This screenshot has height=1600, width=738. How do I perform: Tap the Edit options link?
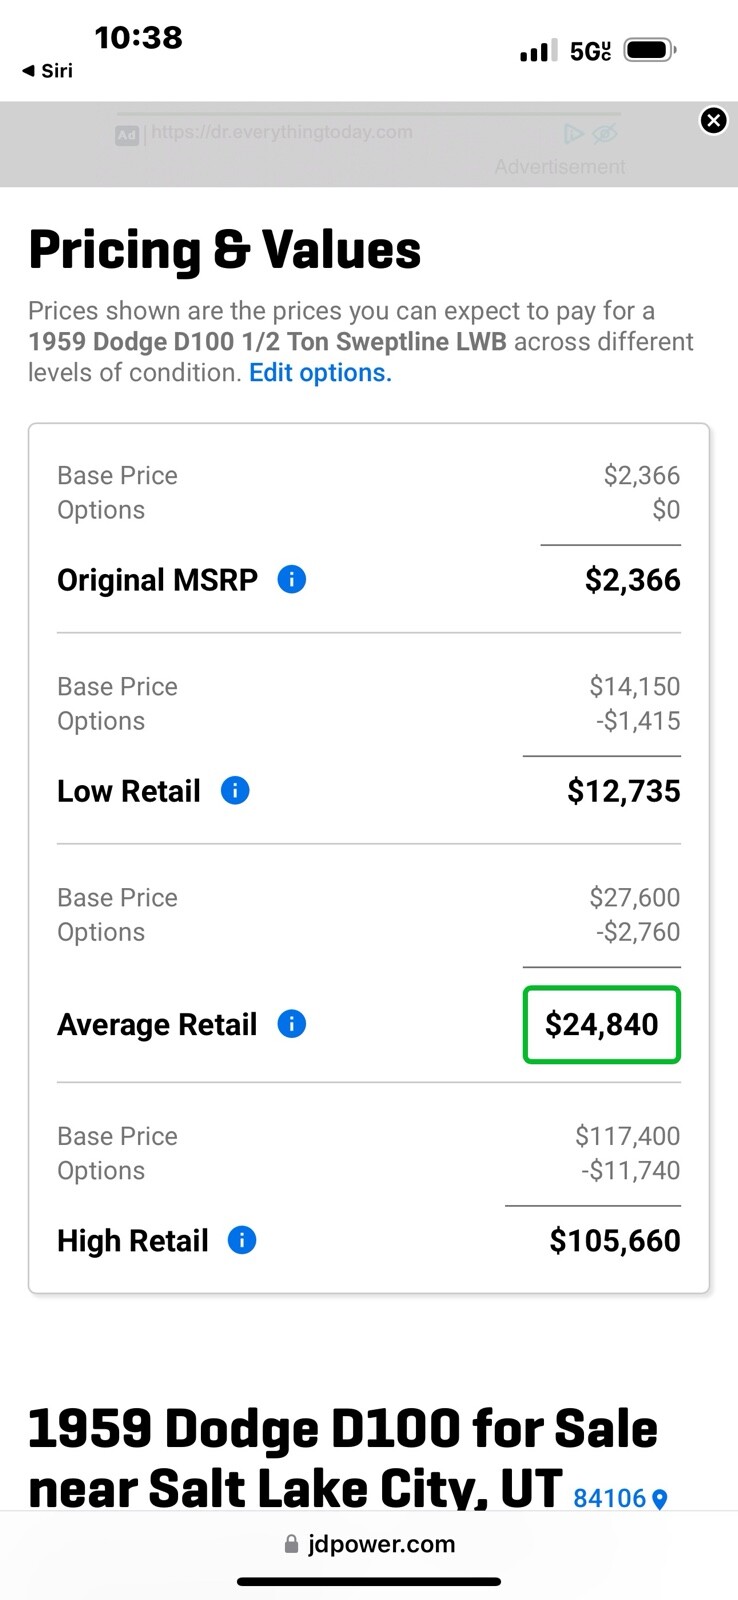tap(320, 373)
